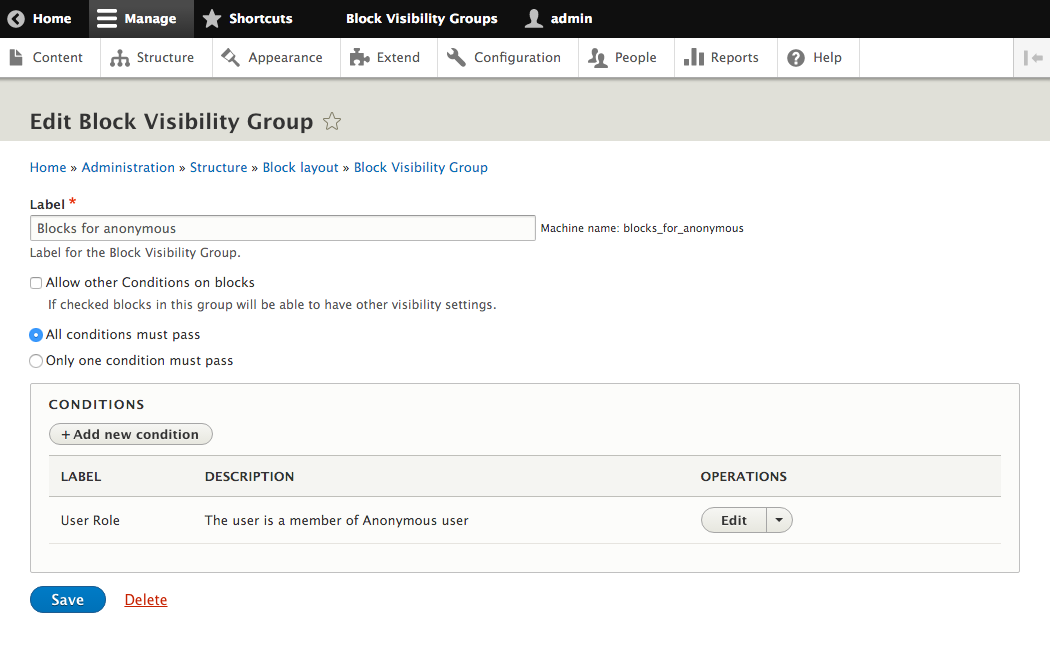Click inside the Label text field
This screenshot has height=658, width=1050.
coord(280,228)
